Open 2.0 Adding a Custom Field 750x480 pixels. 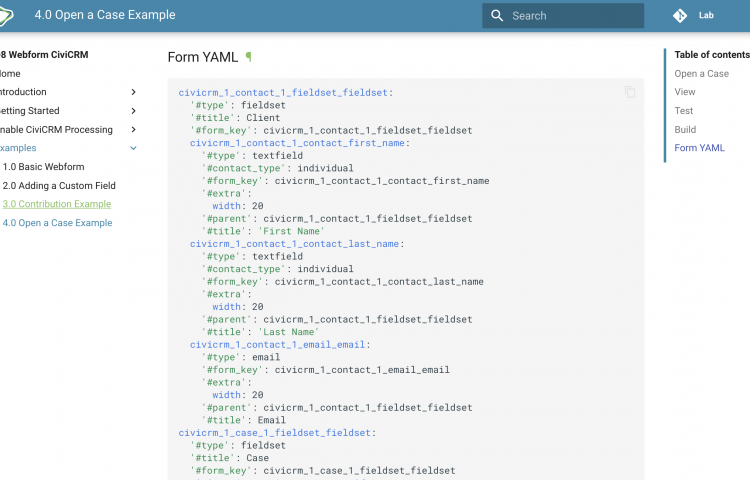[x=59, y=186]
